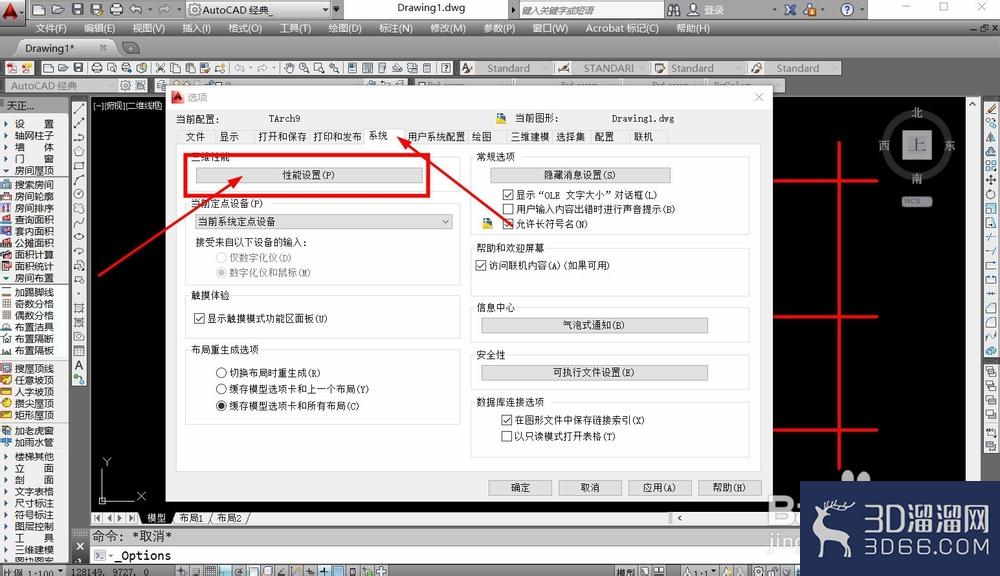Click the keyword search input field
The width and height of the screenshot is (1000, 576).
coord(591,10)
